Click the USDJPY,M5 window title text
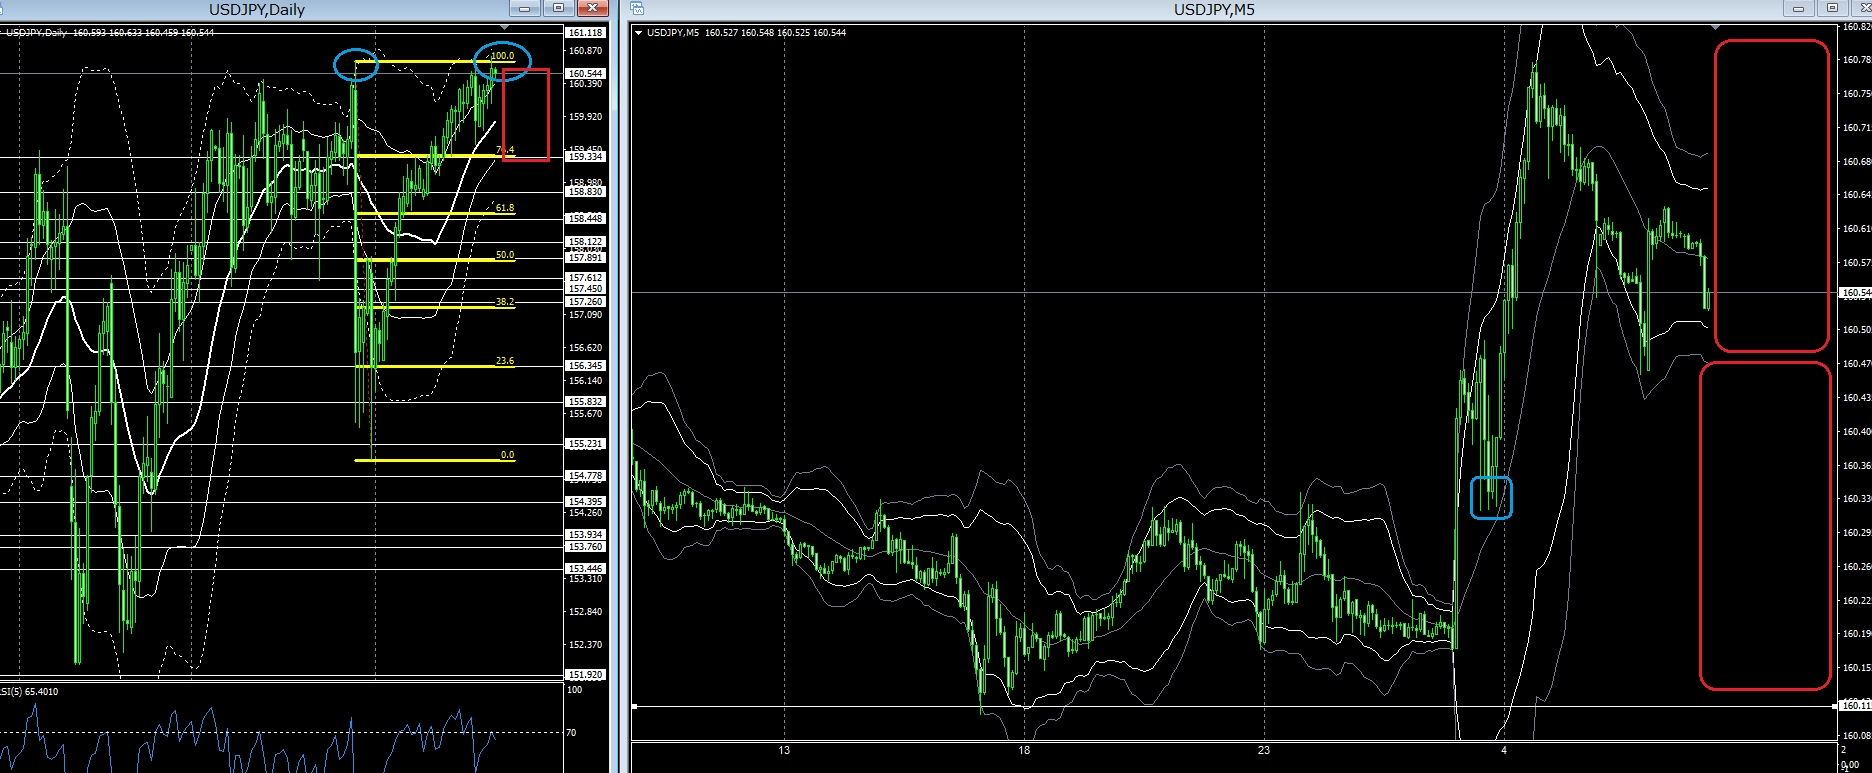The height and width of the screenshot is (773, 1872). point(1213,9)
